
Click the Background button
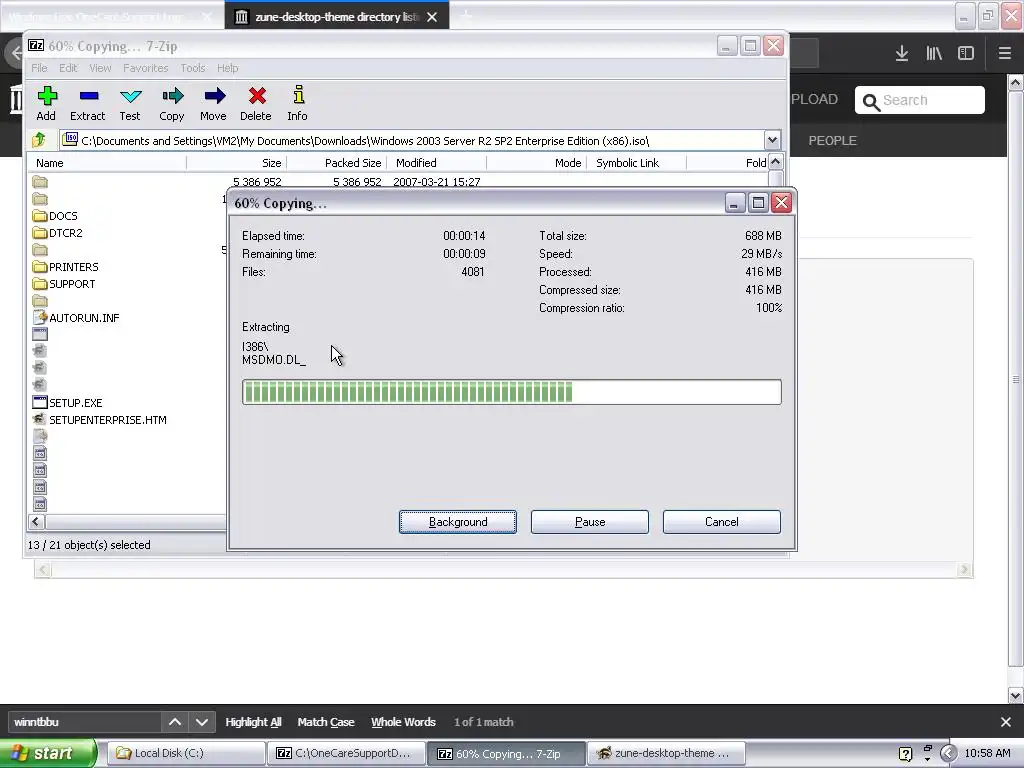click(x=458, y=522)
